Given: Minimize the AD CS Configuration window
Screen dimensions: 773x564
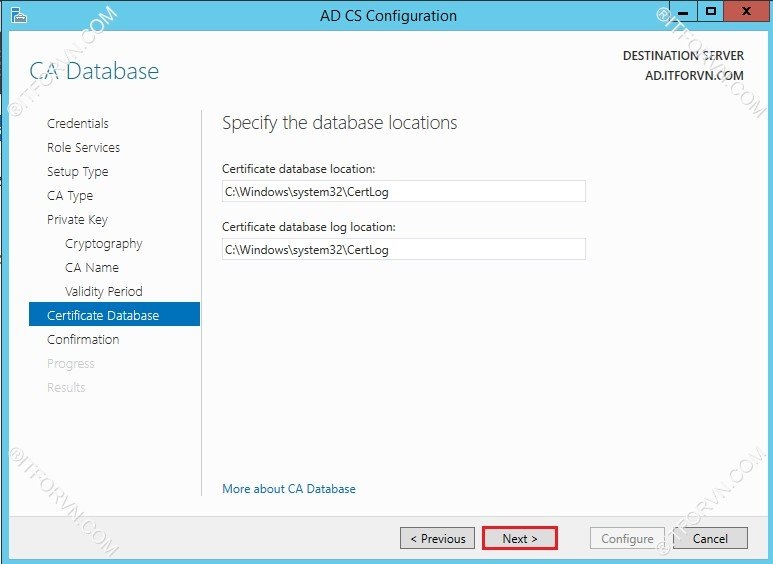Looking at the screenshot, I should coord(684,12).
